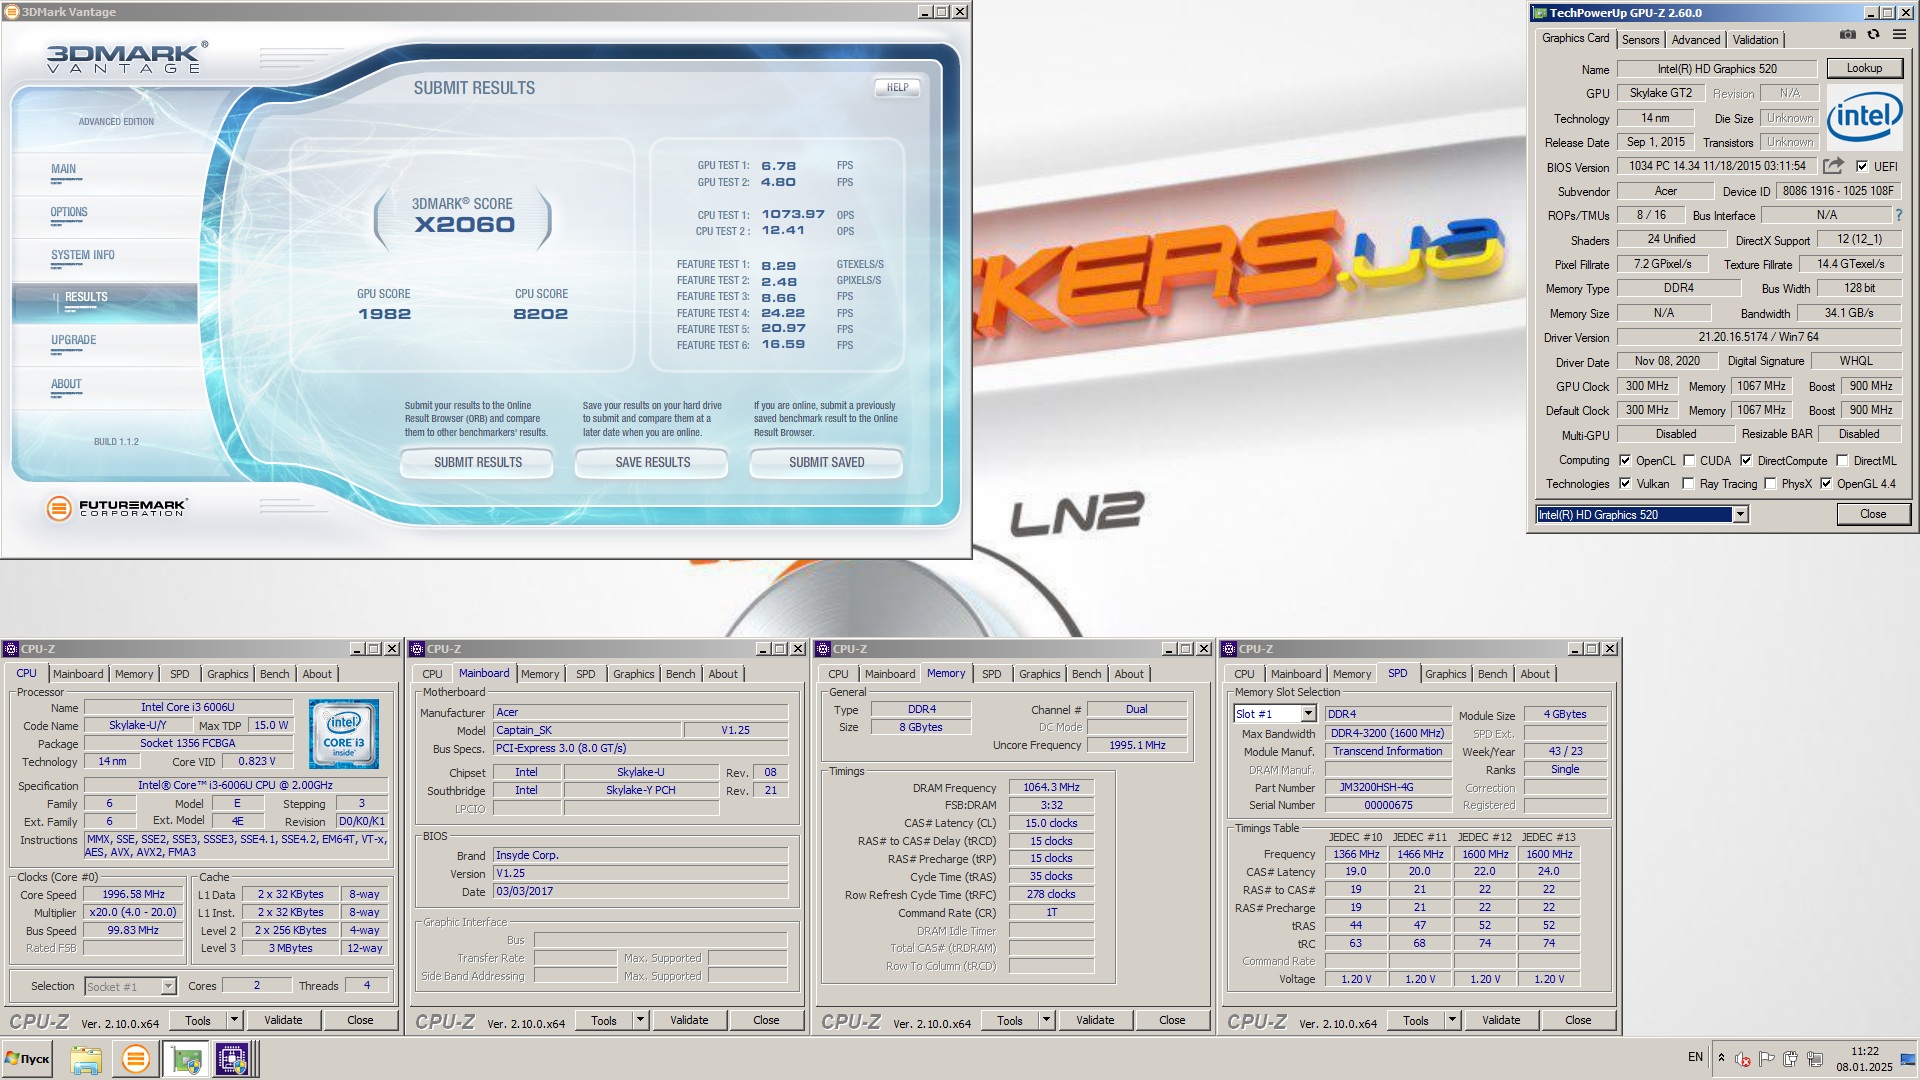Click Driver Version field 21.20.16.5174 / Win7 64
Viewport: 1920px width, 1080px height.
pos(1759,337)
